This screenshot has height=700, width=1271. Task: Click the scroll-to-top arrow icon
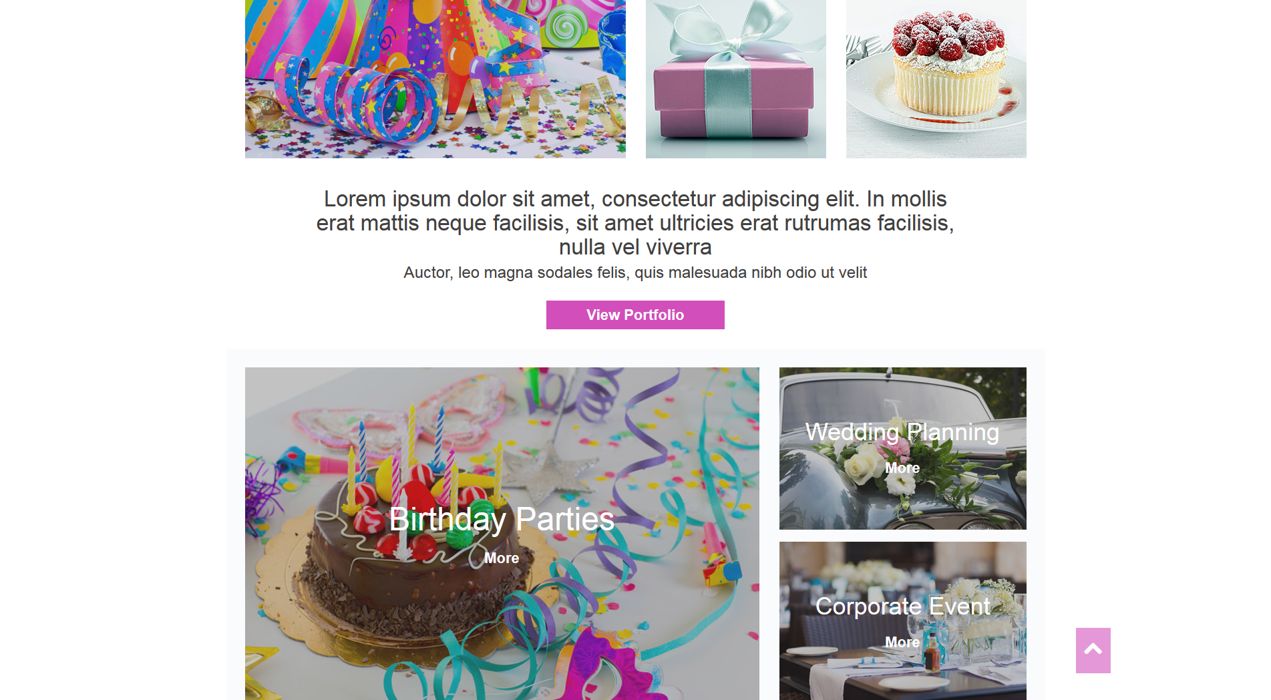pos(1093,650)
